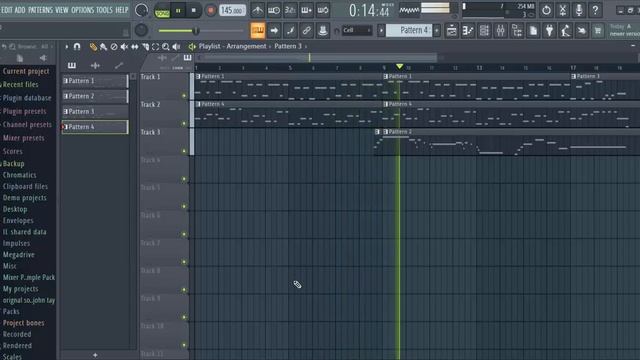Open the Pattern 2 clip menu on Track 3
Viewport: 640px width, 360px height.
click(x=386, y=132)
